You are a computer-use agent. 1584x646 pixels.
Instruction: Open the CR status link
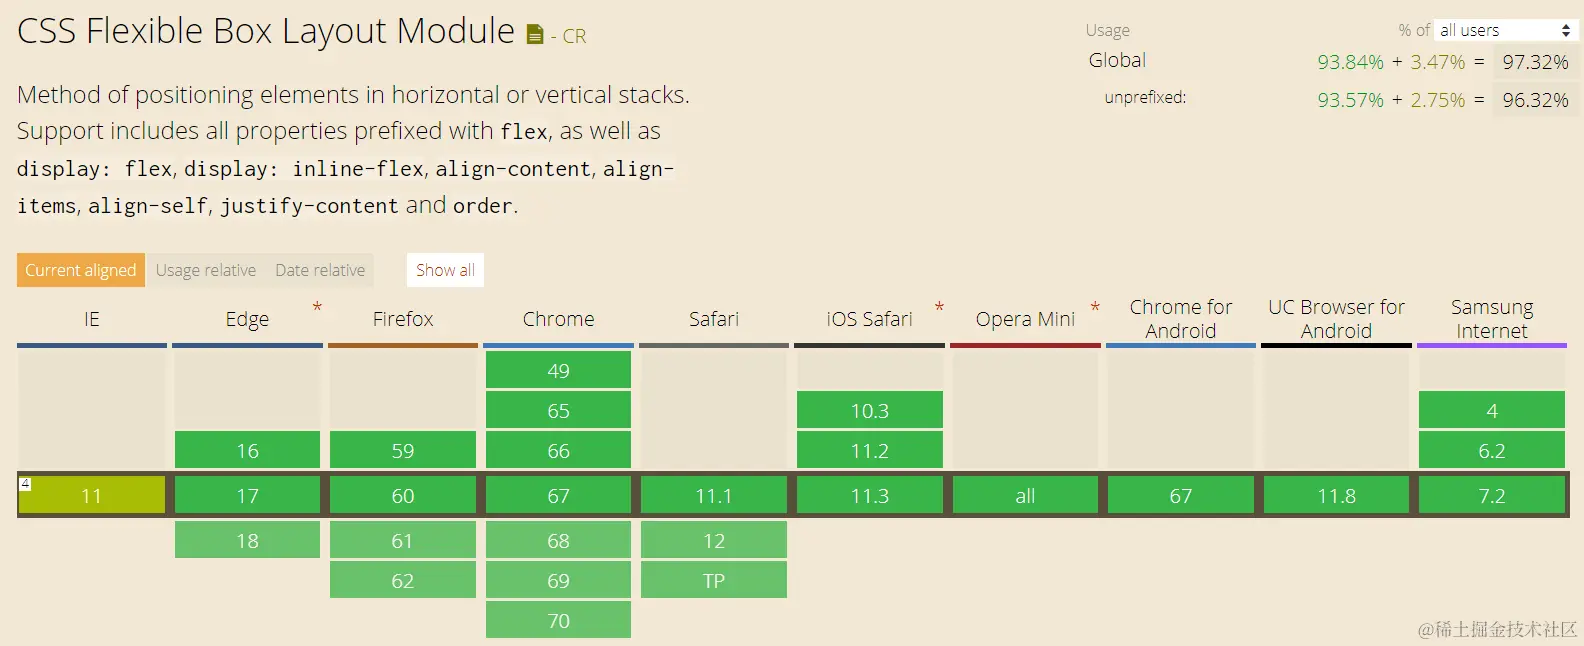574,37
